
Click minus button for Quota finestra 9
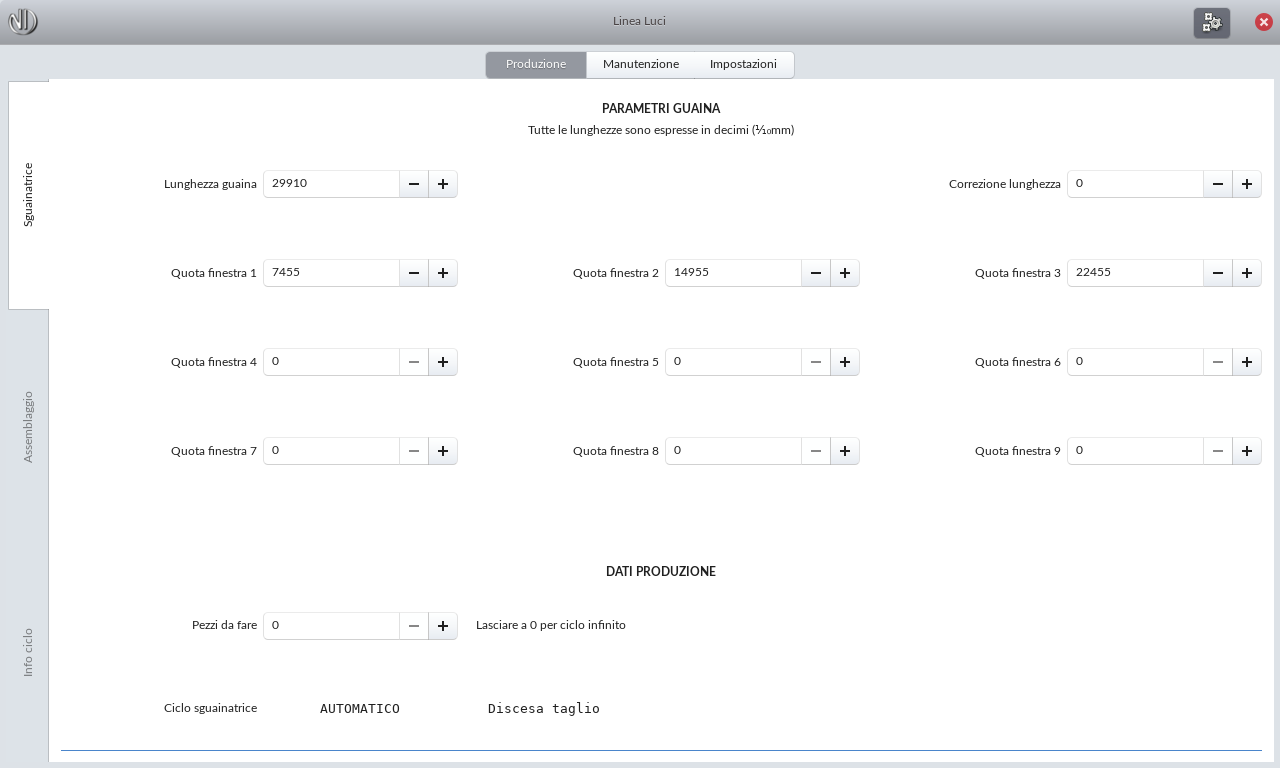[x=1218, y=451]
